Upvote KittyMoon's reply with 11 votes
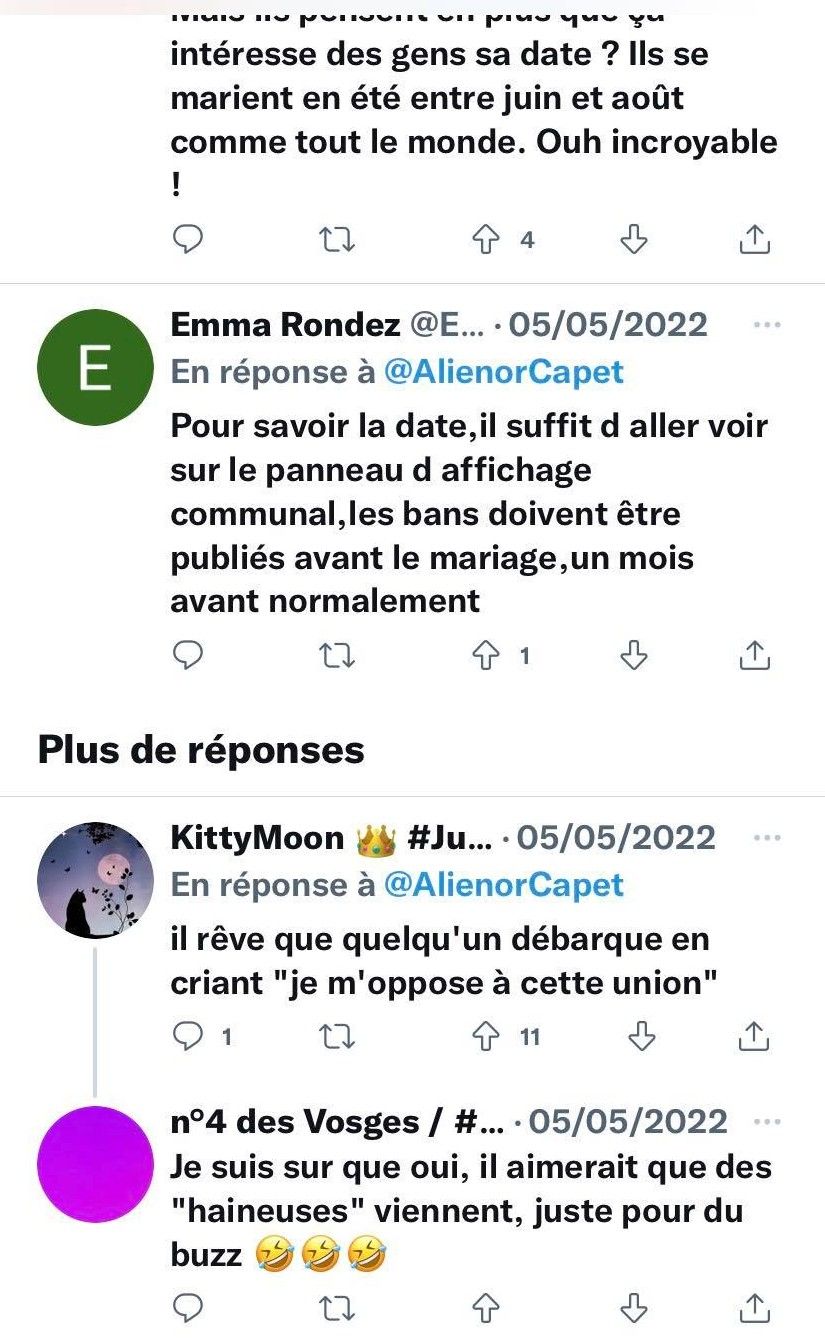Viewport: 825px width, 1341px height. tap(485, 1037)
